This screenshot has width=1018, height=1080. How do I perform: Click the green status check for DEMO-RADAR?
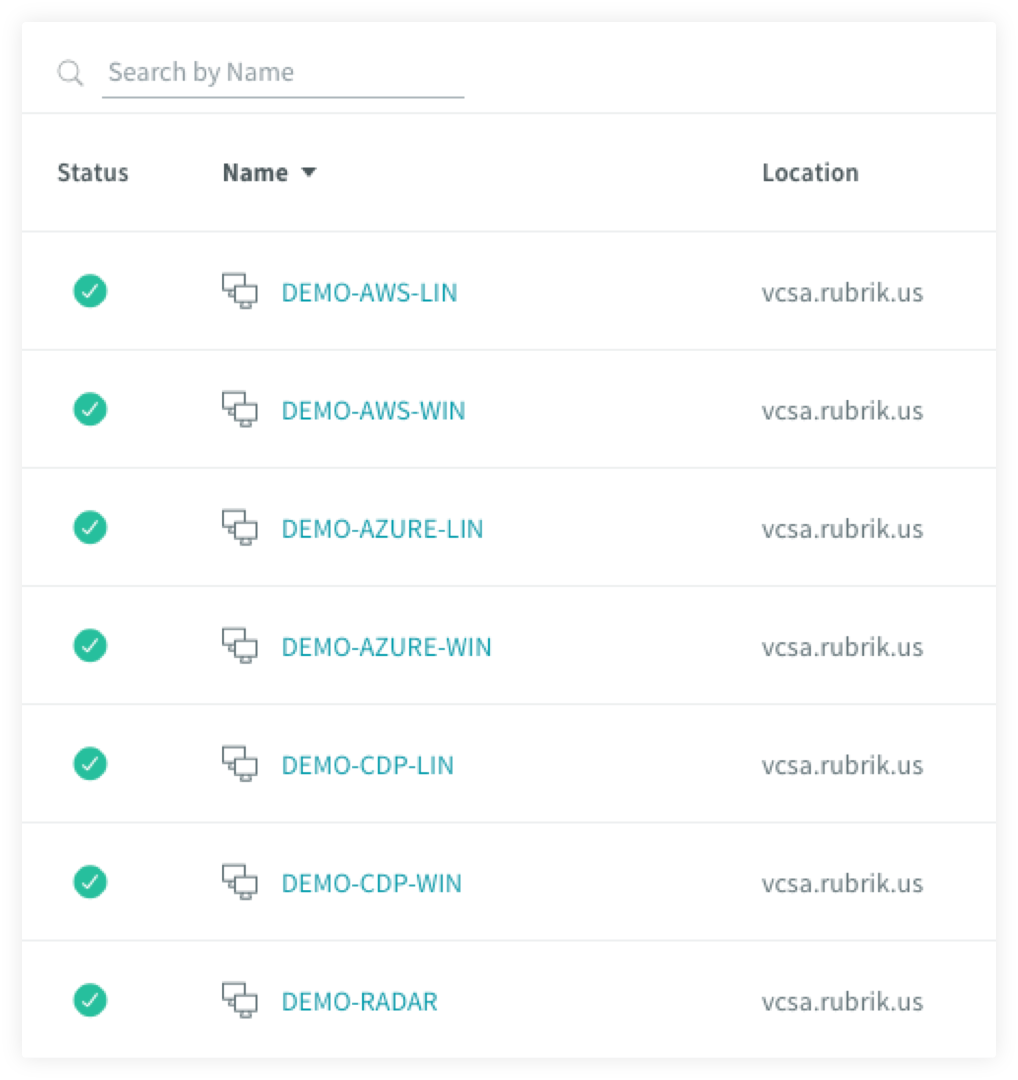tap(90, 1000)
